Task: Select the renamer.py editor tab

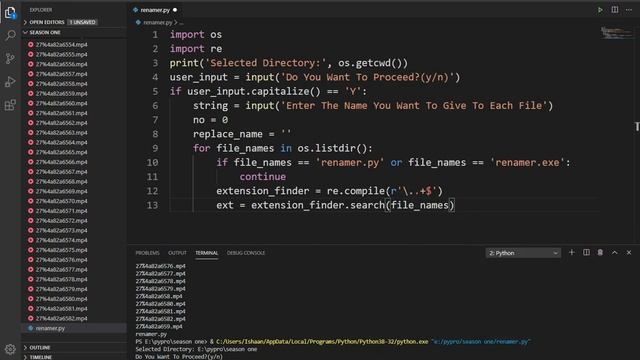Action: coord(155,10)
